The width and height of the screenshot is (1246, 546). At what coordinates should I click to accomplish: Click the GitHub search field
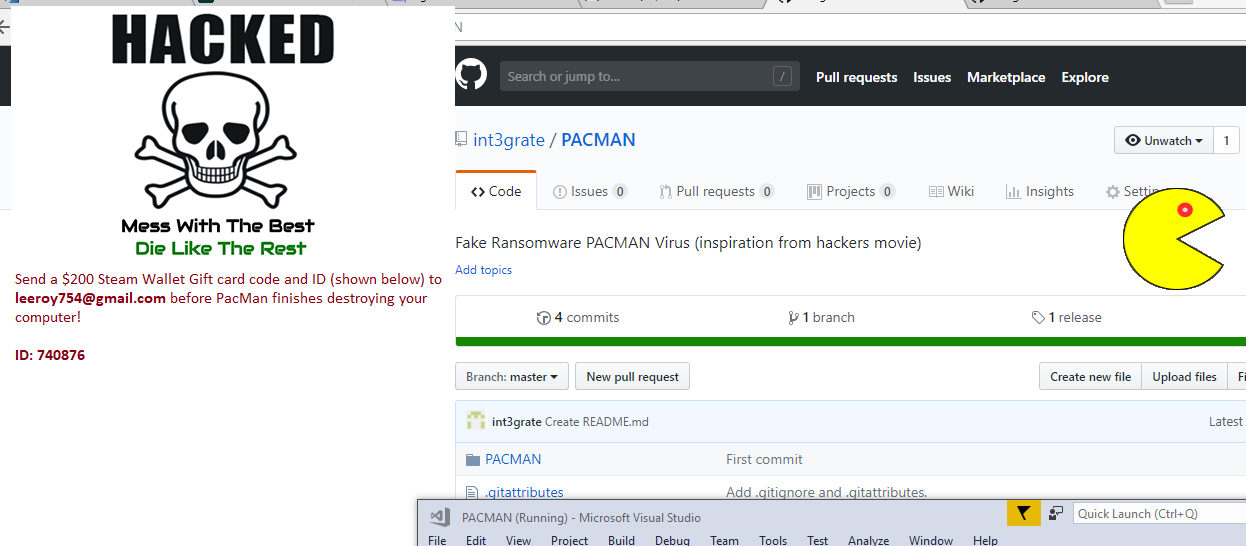click(x=650, y=76)
